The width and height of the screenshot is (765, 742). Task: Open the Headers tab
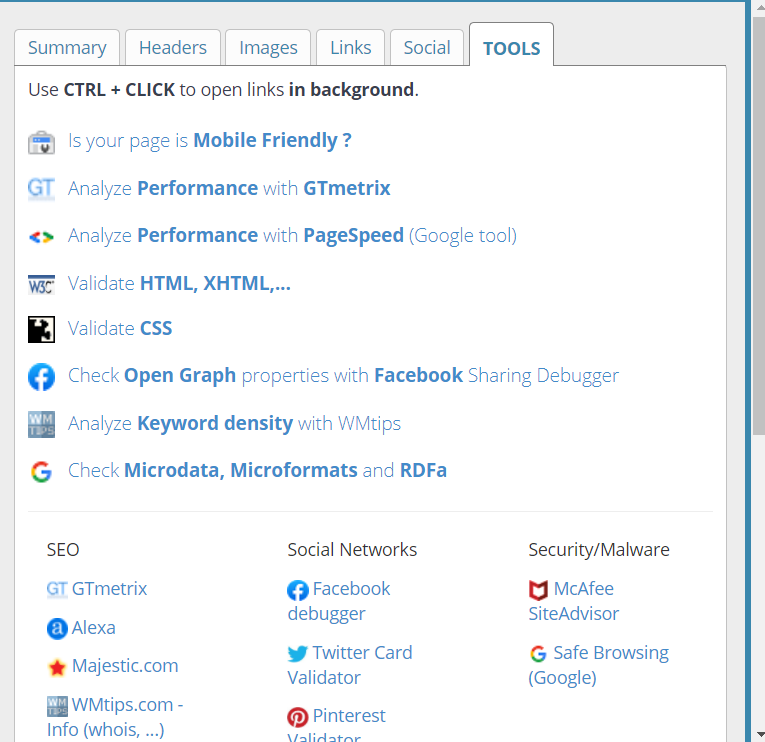[x=173, y=47]
